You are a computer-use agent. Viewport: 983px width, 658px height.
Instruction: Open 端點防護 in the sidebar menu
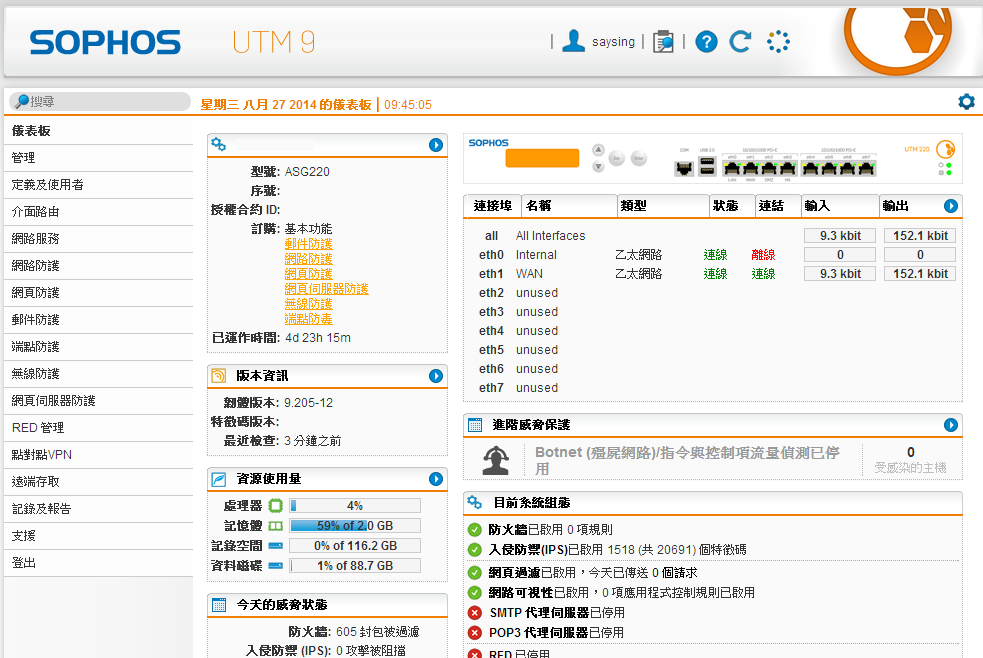[98, 347]
